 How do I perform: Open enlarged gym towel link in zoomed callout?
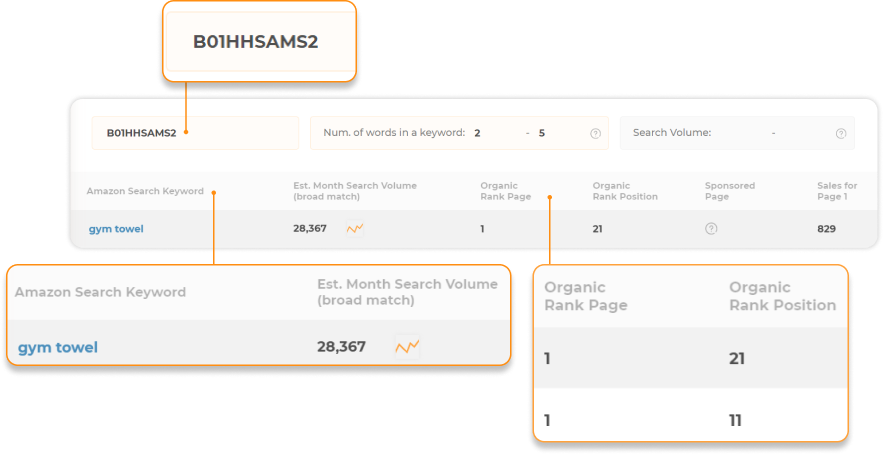point(58,348)
